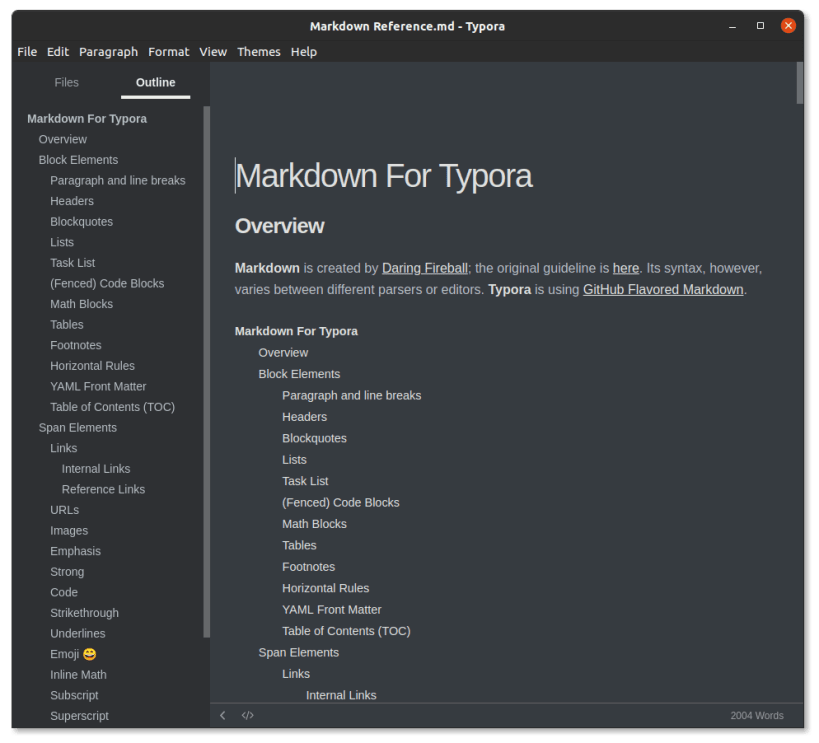Open the Themes menu
819x743 pixels.
click(259, 52)
